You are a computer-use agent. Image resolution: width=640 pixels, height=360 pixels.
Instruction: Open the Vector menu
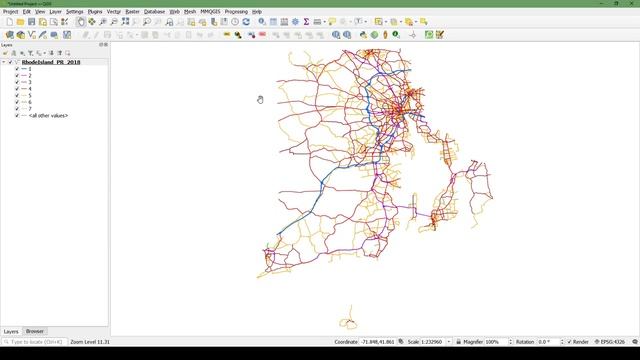click(113, 12)
